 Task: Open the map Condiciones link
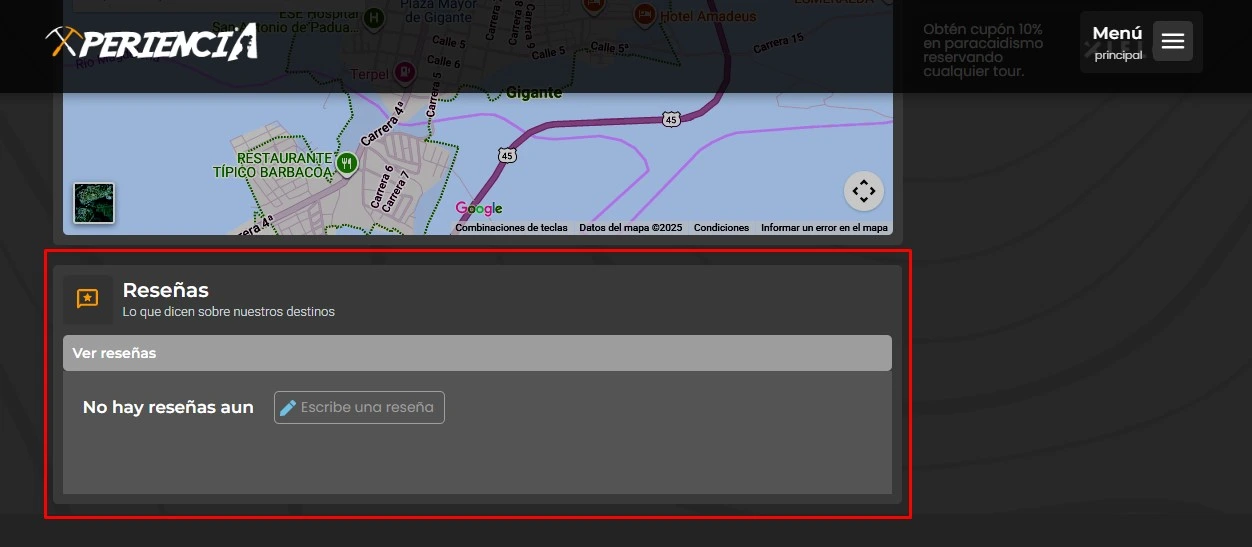coord(721,228)
